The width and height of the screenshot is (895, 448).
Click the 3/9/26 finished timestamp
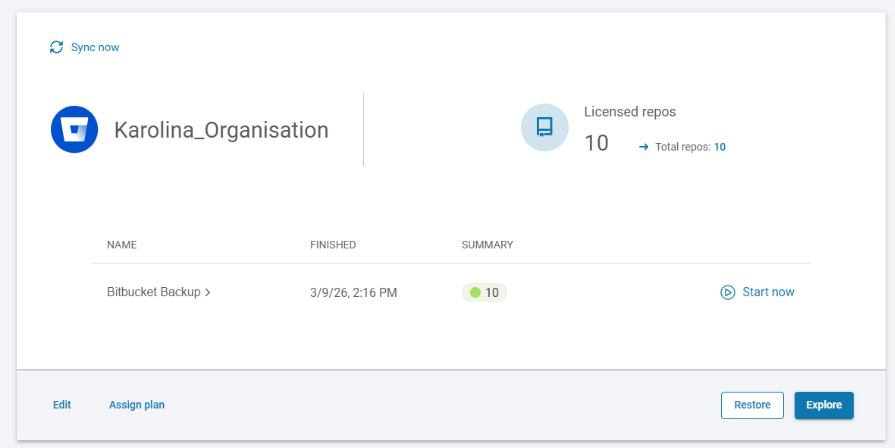[x=354, y=293]
